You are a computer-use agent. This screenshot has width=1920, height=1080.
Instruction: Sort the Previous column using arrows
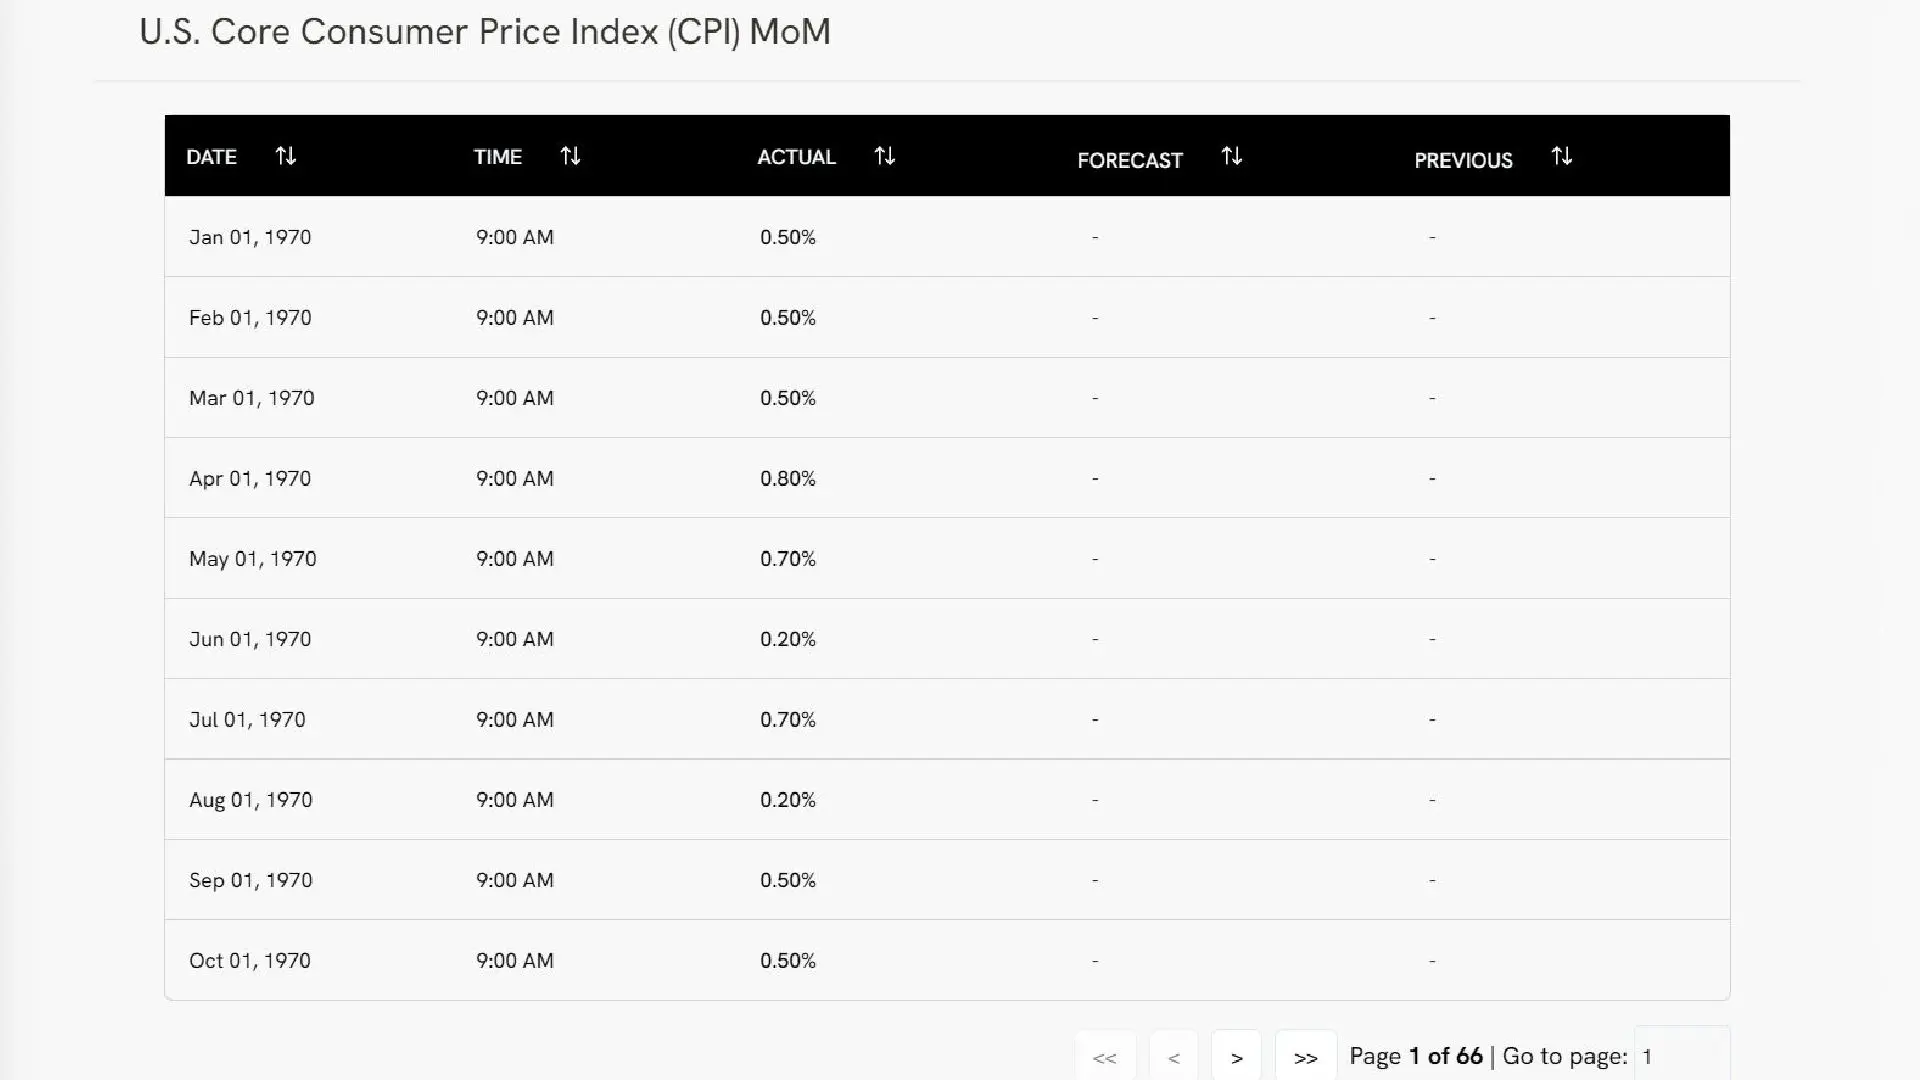(x=1561, y=156)
